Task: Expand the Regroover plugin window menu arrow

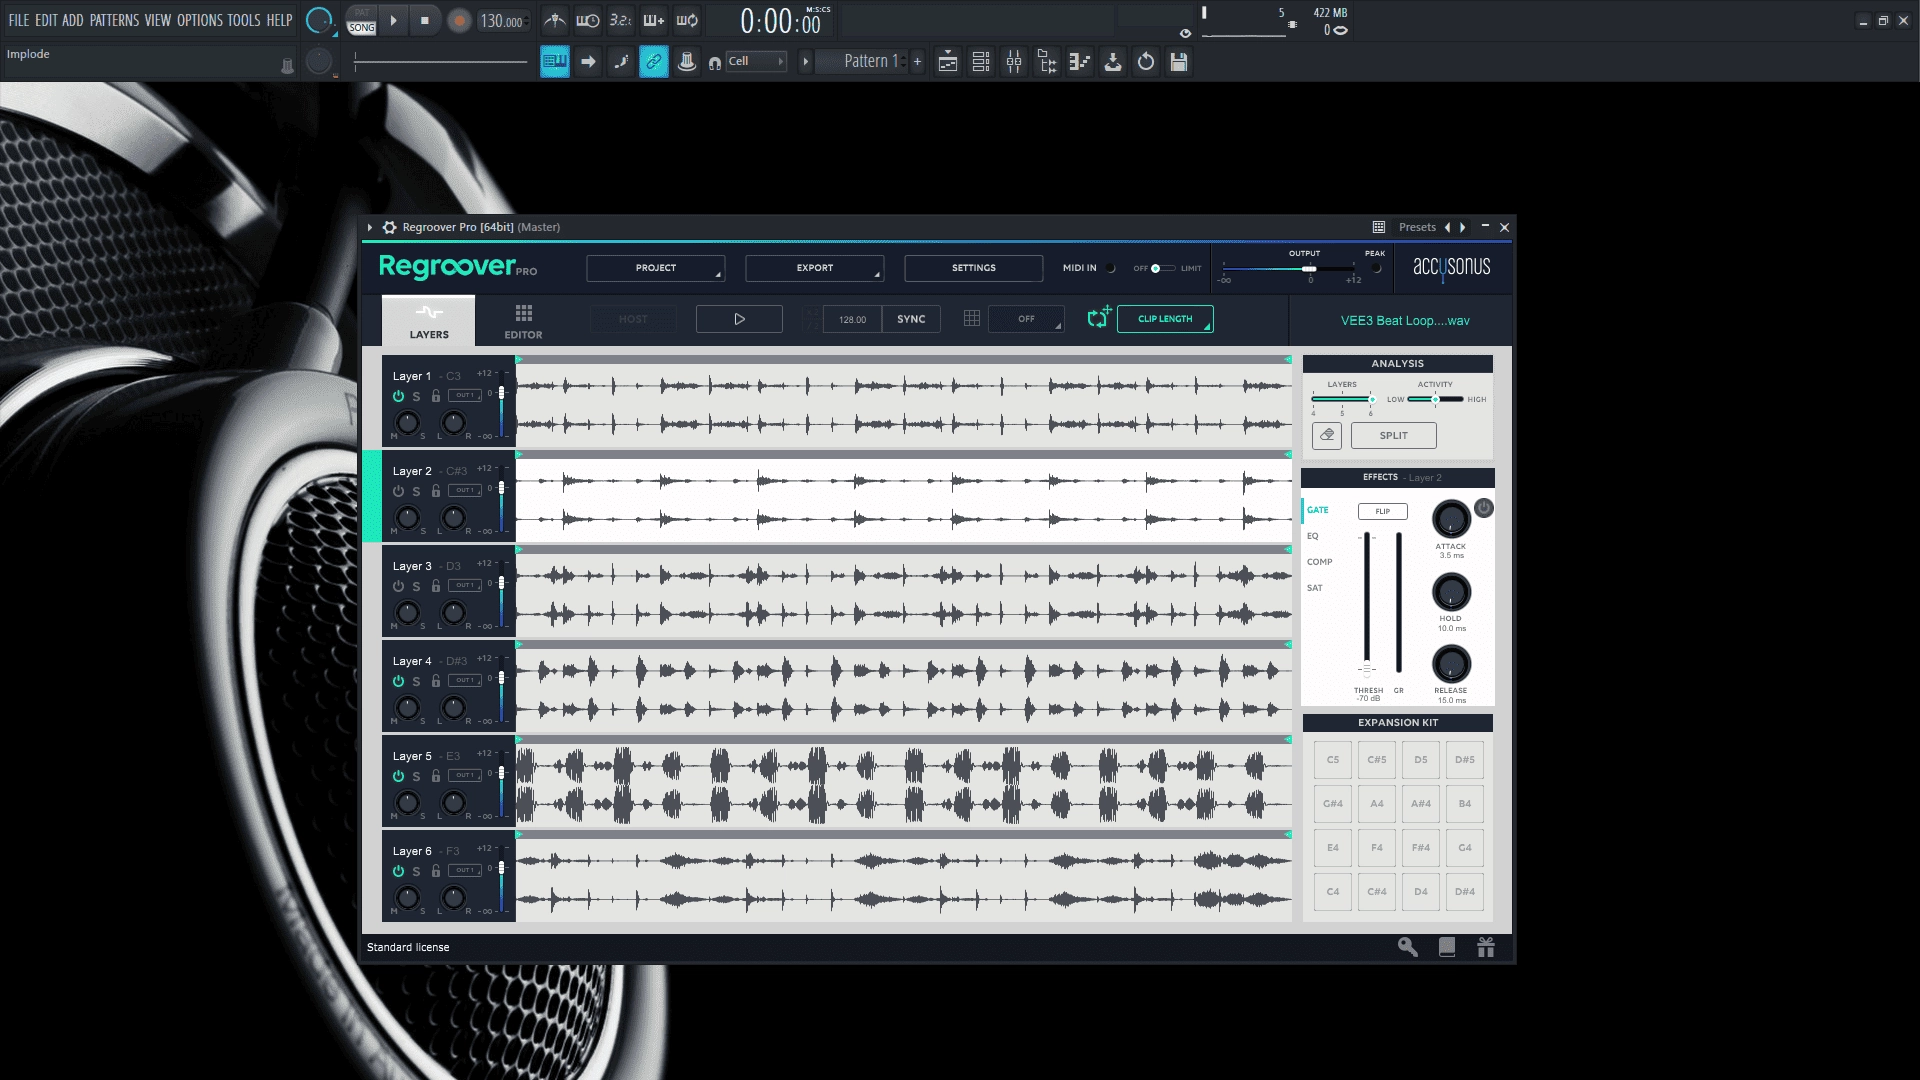Action: (x=369, y=227)
